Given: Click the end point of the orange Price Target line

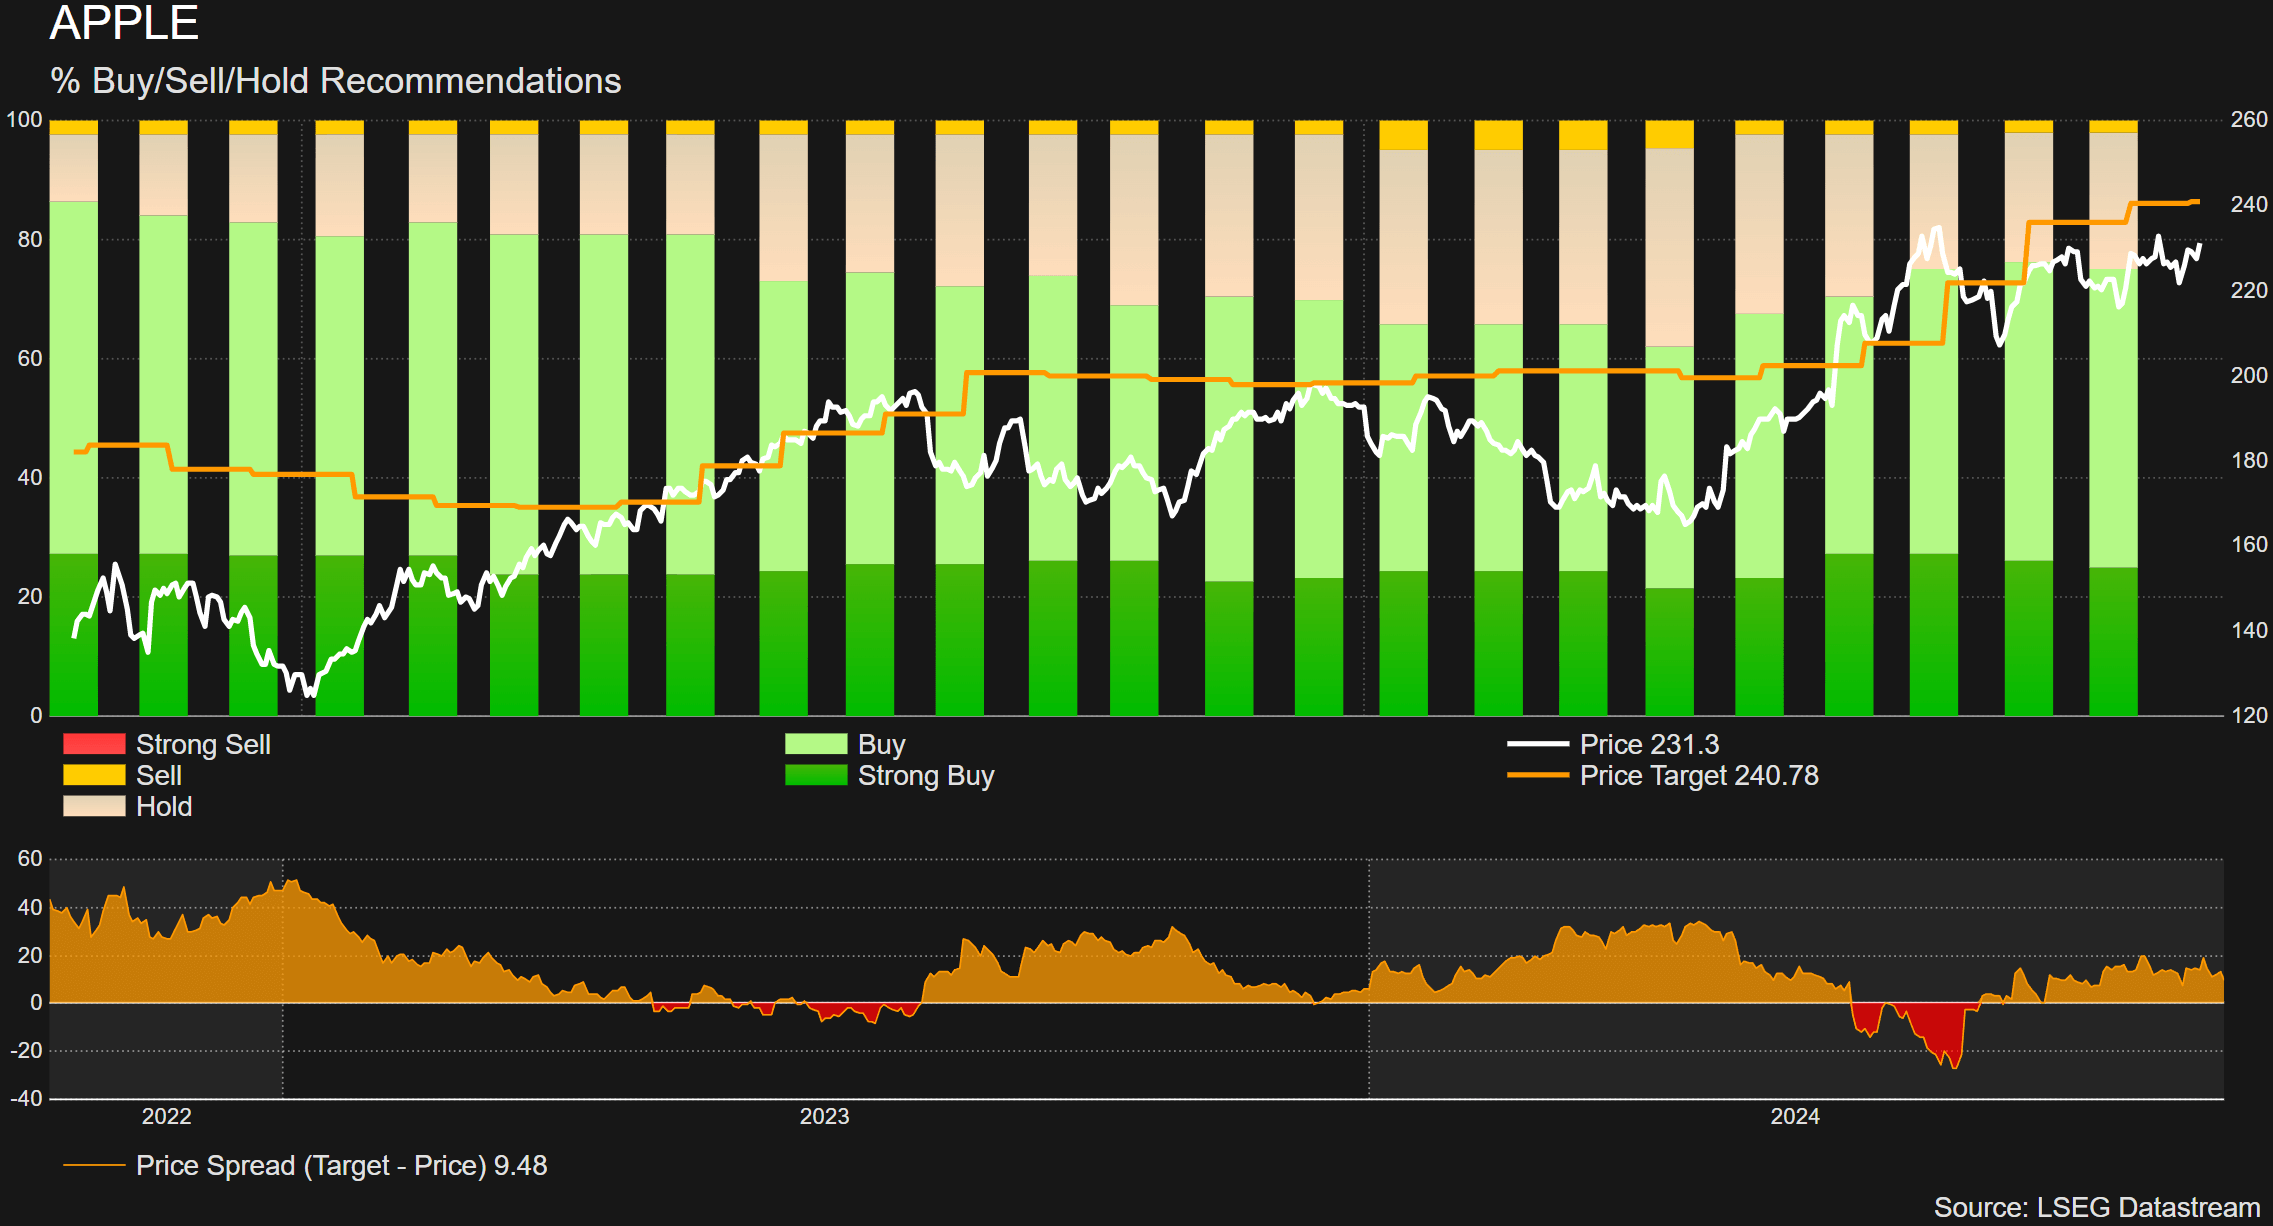Looking at the screenshot, I should [2197, 202].
